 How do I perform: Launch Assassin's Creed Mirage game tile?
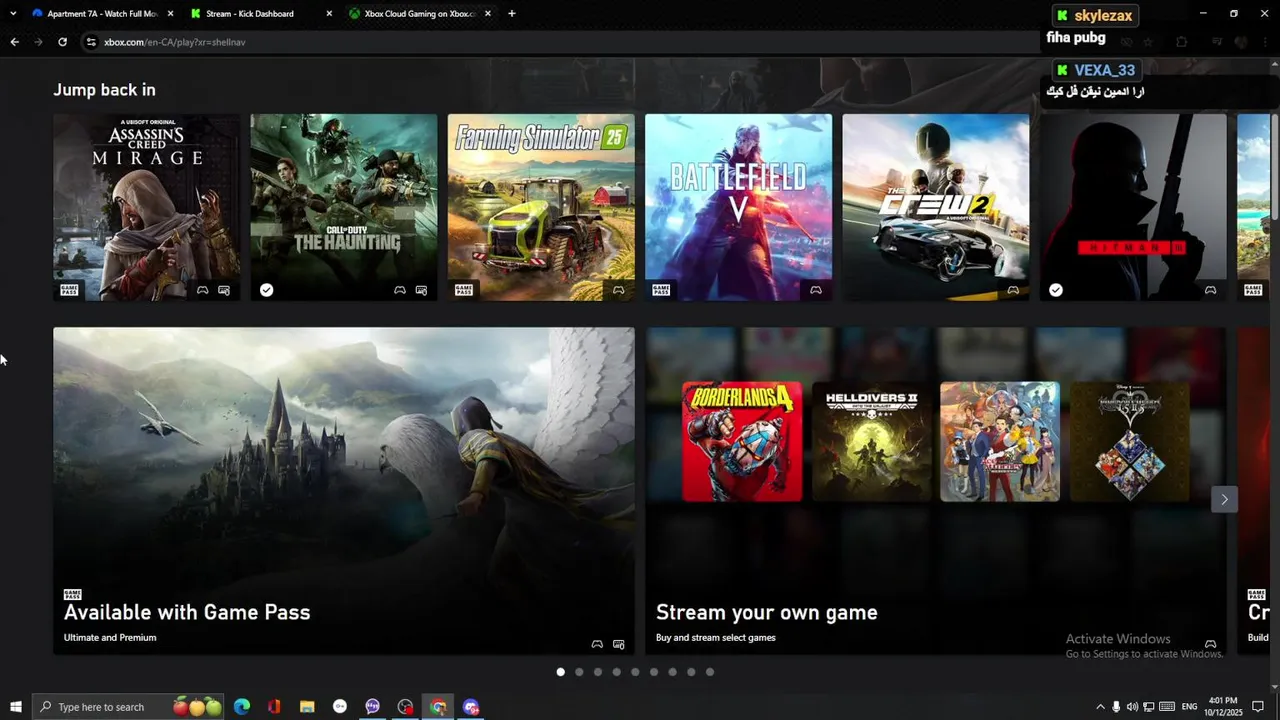click(146, 207)
